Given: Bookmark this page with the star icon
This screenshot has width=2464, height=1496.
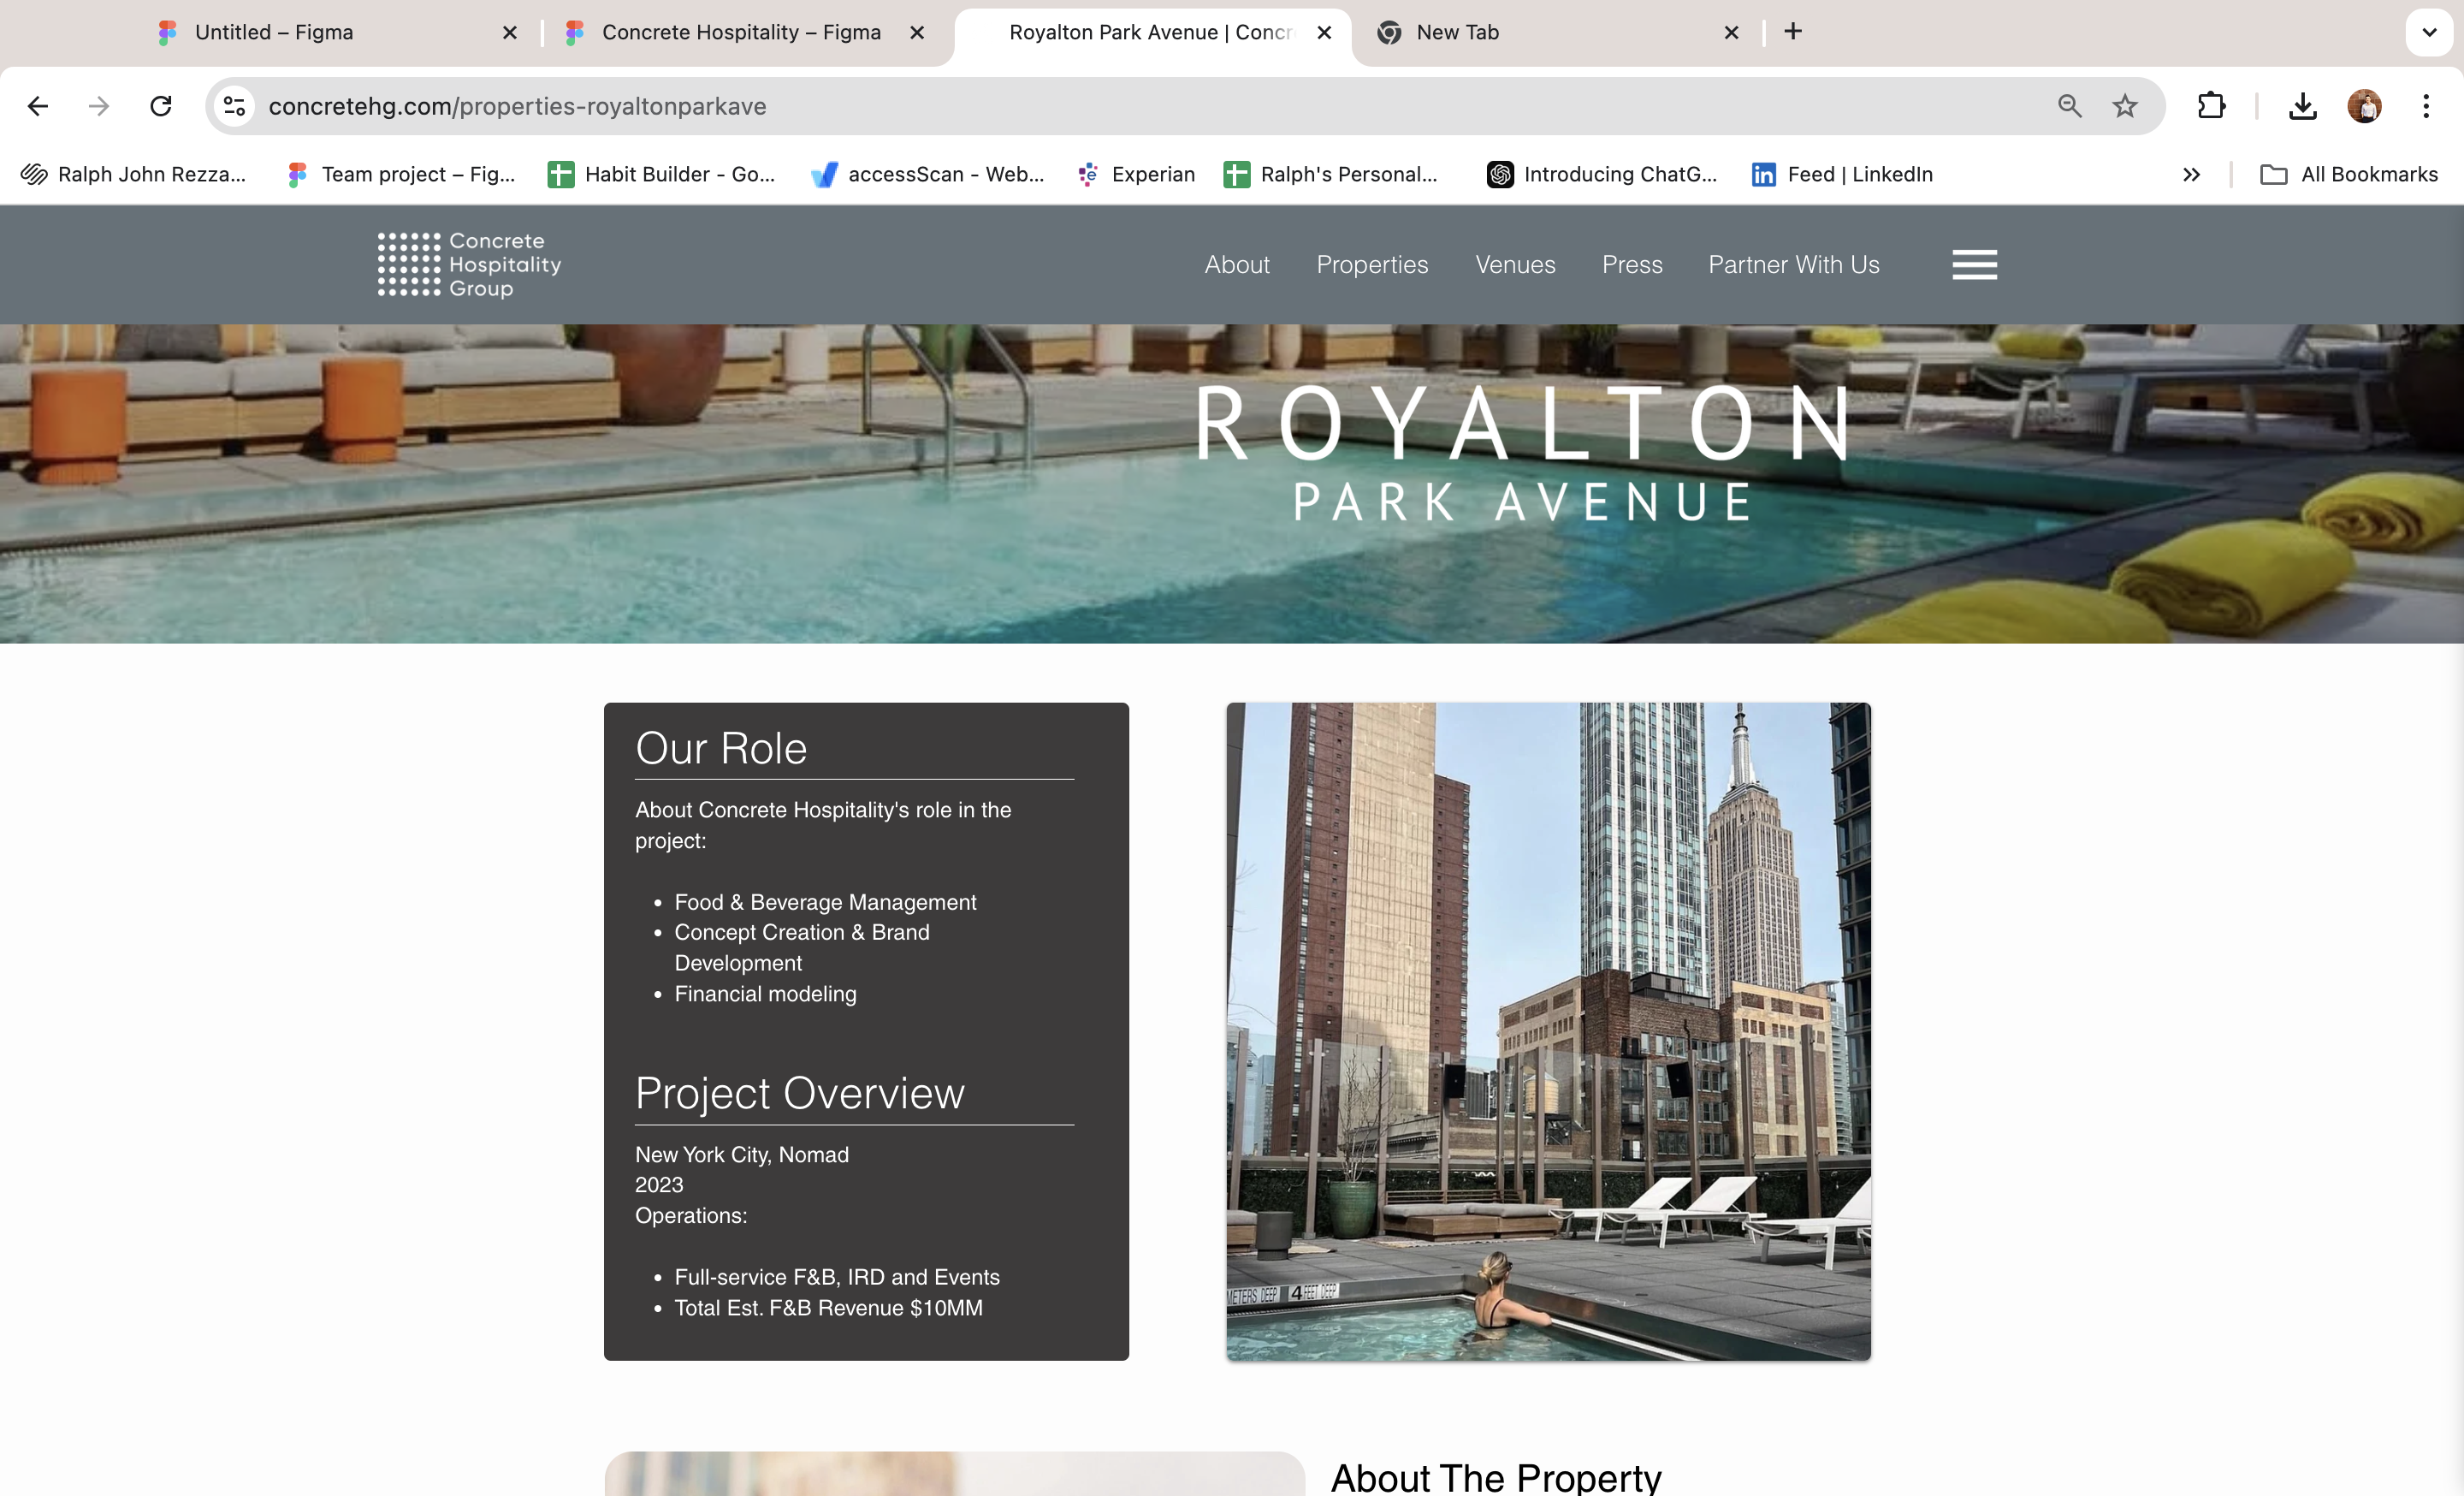Looking at the screenshot, I should 2125,106.
